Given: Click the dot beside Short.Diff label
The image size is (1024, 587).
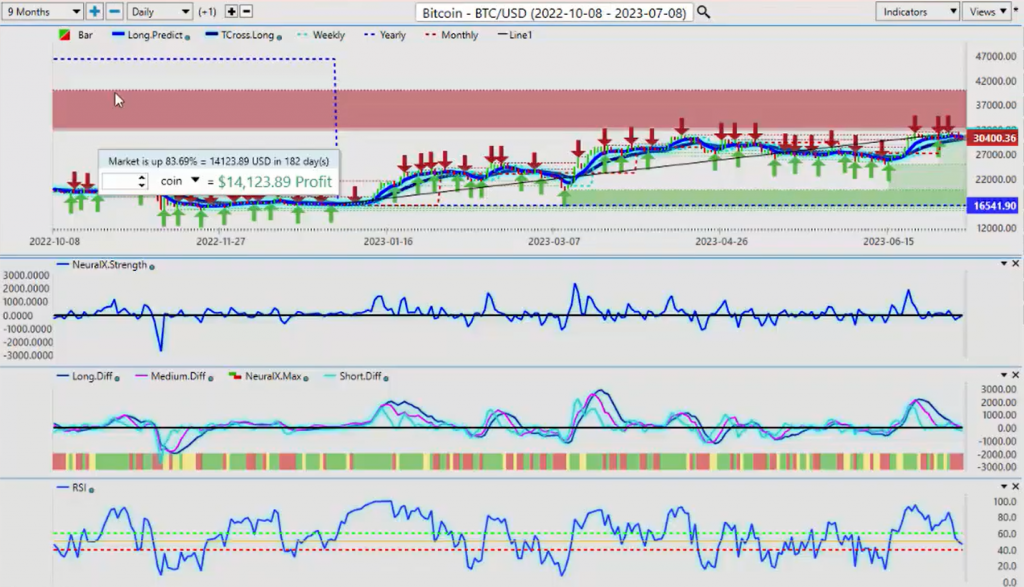Looking at the screenshot, I should (386, 378).
